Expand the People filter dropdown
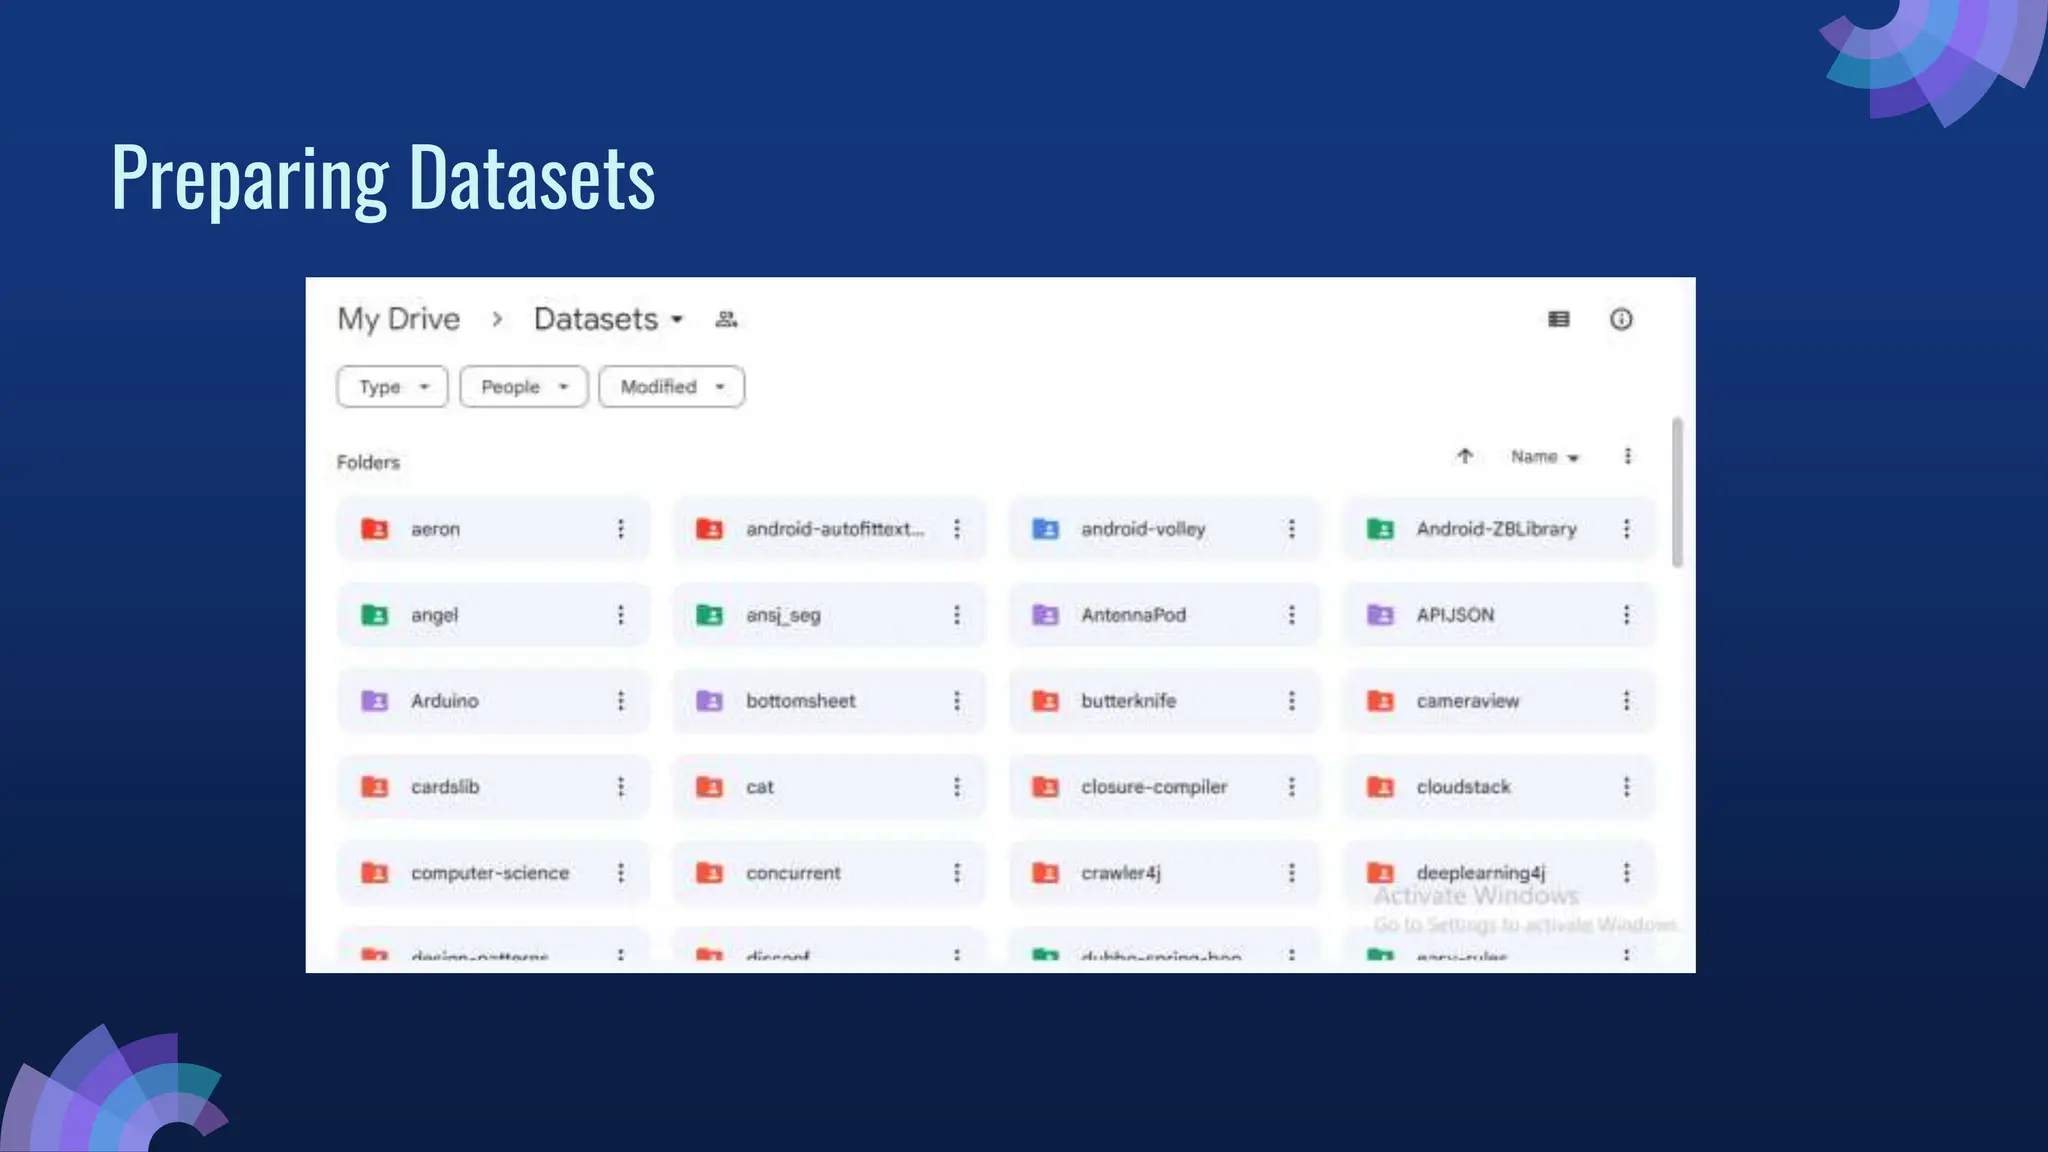 tap(523, 387)
